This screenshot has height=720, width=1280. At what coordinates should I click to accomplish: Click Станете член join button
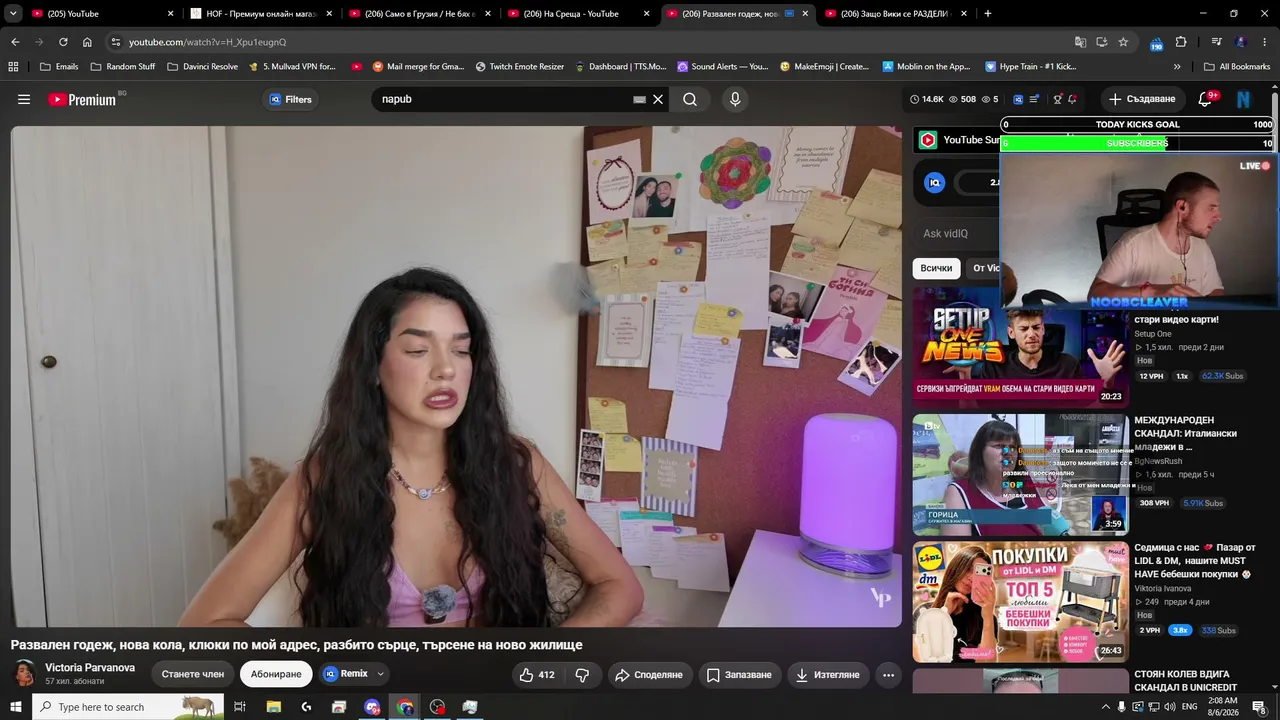click(193, 674)
